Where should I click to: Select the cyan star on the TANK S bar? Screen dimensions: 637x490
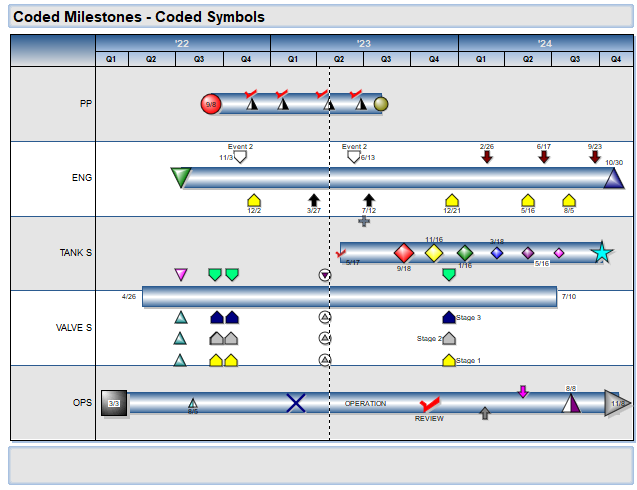point(601,253)
